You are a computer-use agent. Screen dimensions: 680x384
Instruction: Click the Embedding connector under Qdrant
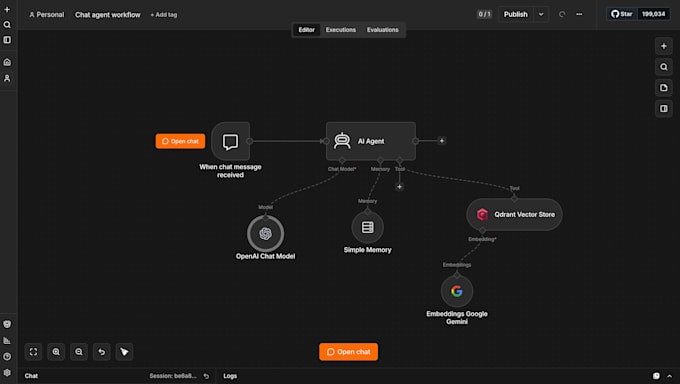(x=483, y=230)
